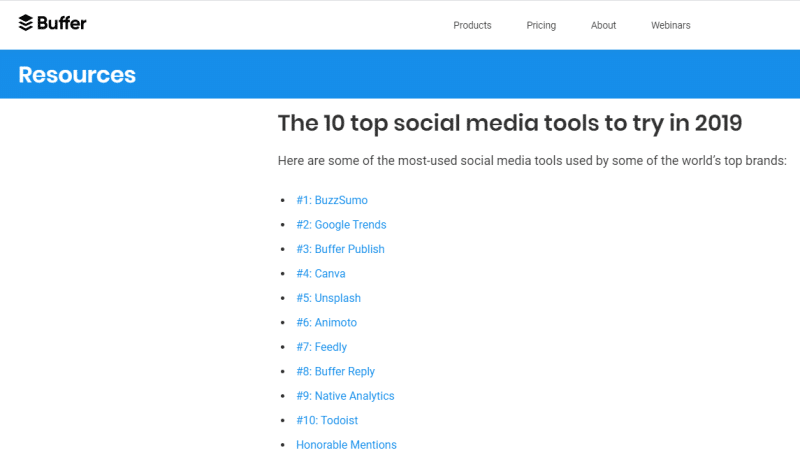Click the intro paragraph about top brands
The height and width of the screenshot is (469, 800).
[532, 161]
